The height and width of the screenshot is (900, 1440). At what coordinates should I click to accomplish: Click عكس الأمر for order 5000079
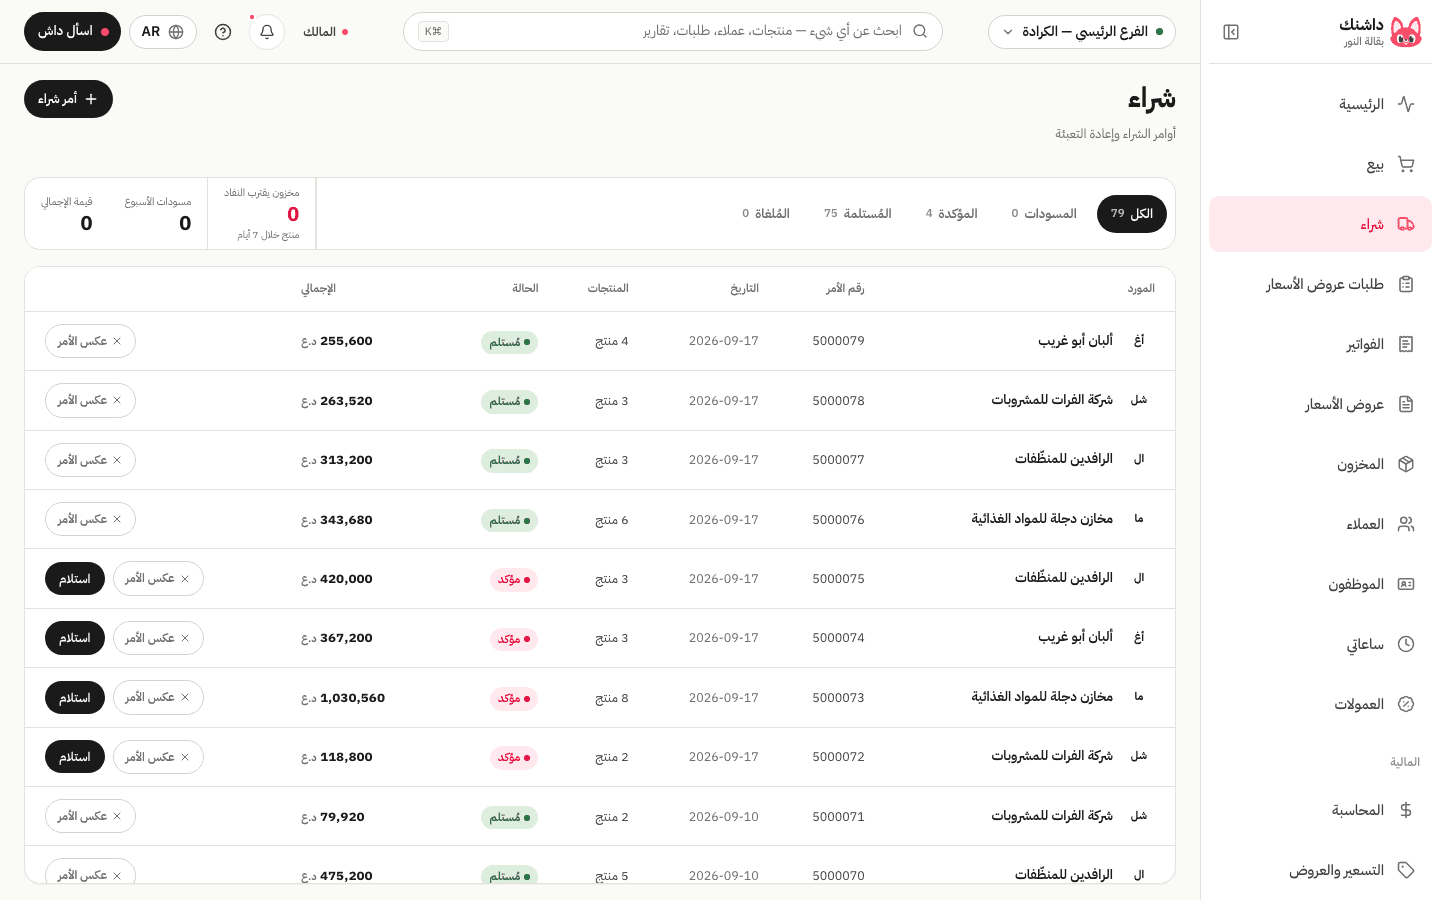pos(90,341)
